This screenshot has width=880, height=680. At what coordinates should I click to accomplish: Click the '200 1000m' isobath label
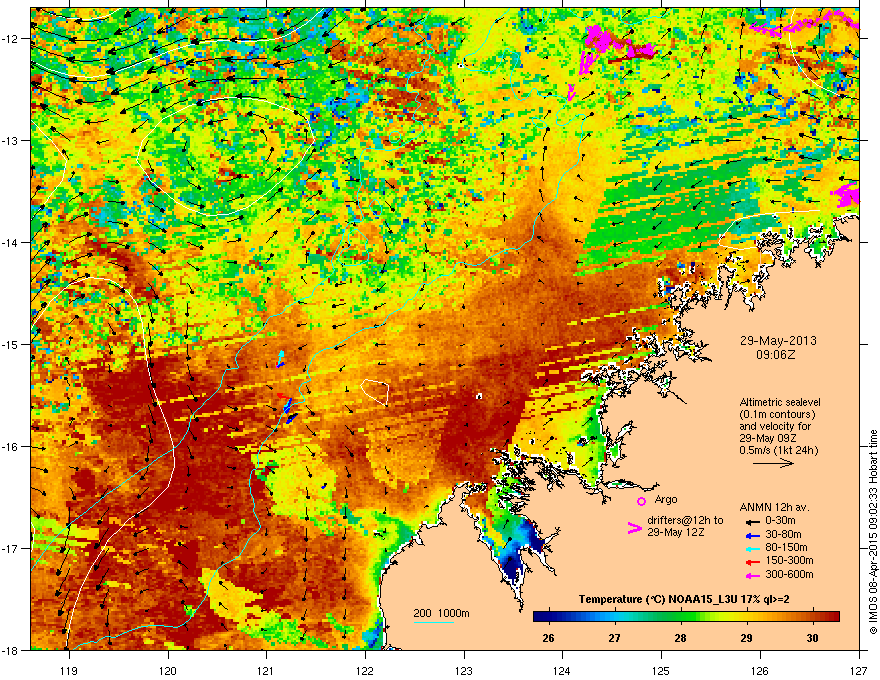[x=441, y=613]
